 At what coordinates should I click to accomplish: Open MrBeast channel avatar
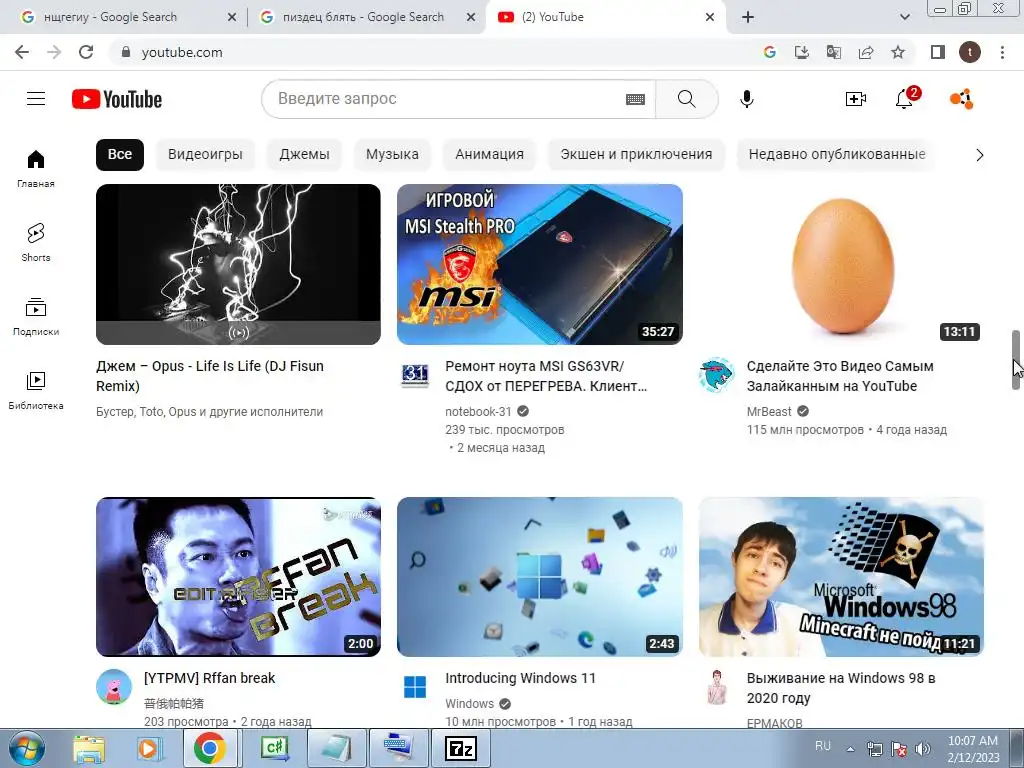(716, 376)
